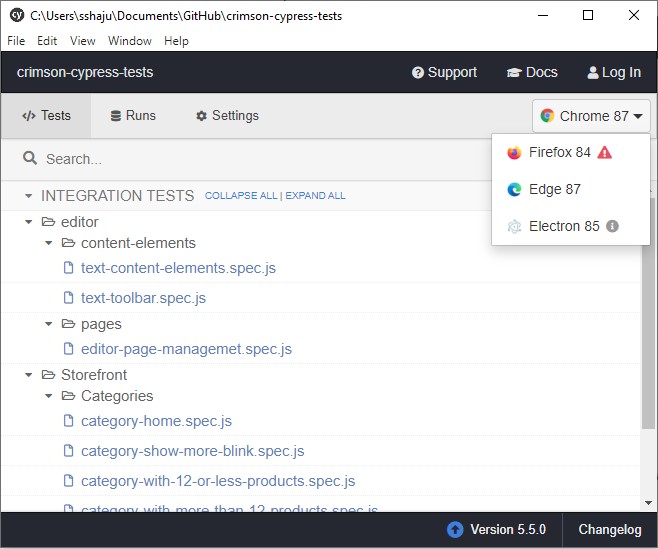658x549 pixels.
Task: Select Electron 85 from browser list
Action: (x=571, y=226)
